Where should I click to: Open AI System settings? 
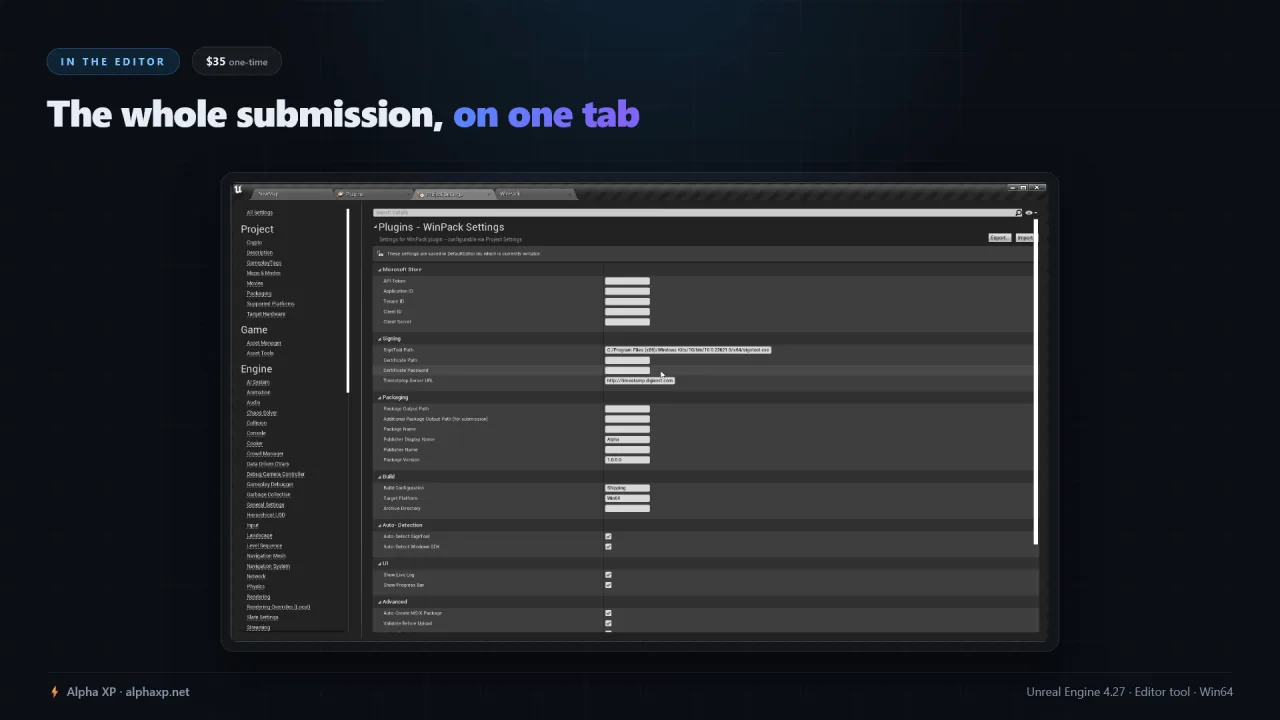tap(258, 382)
